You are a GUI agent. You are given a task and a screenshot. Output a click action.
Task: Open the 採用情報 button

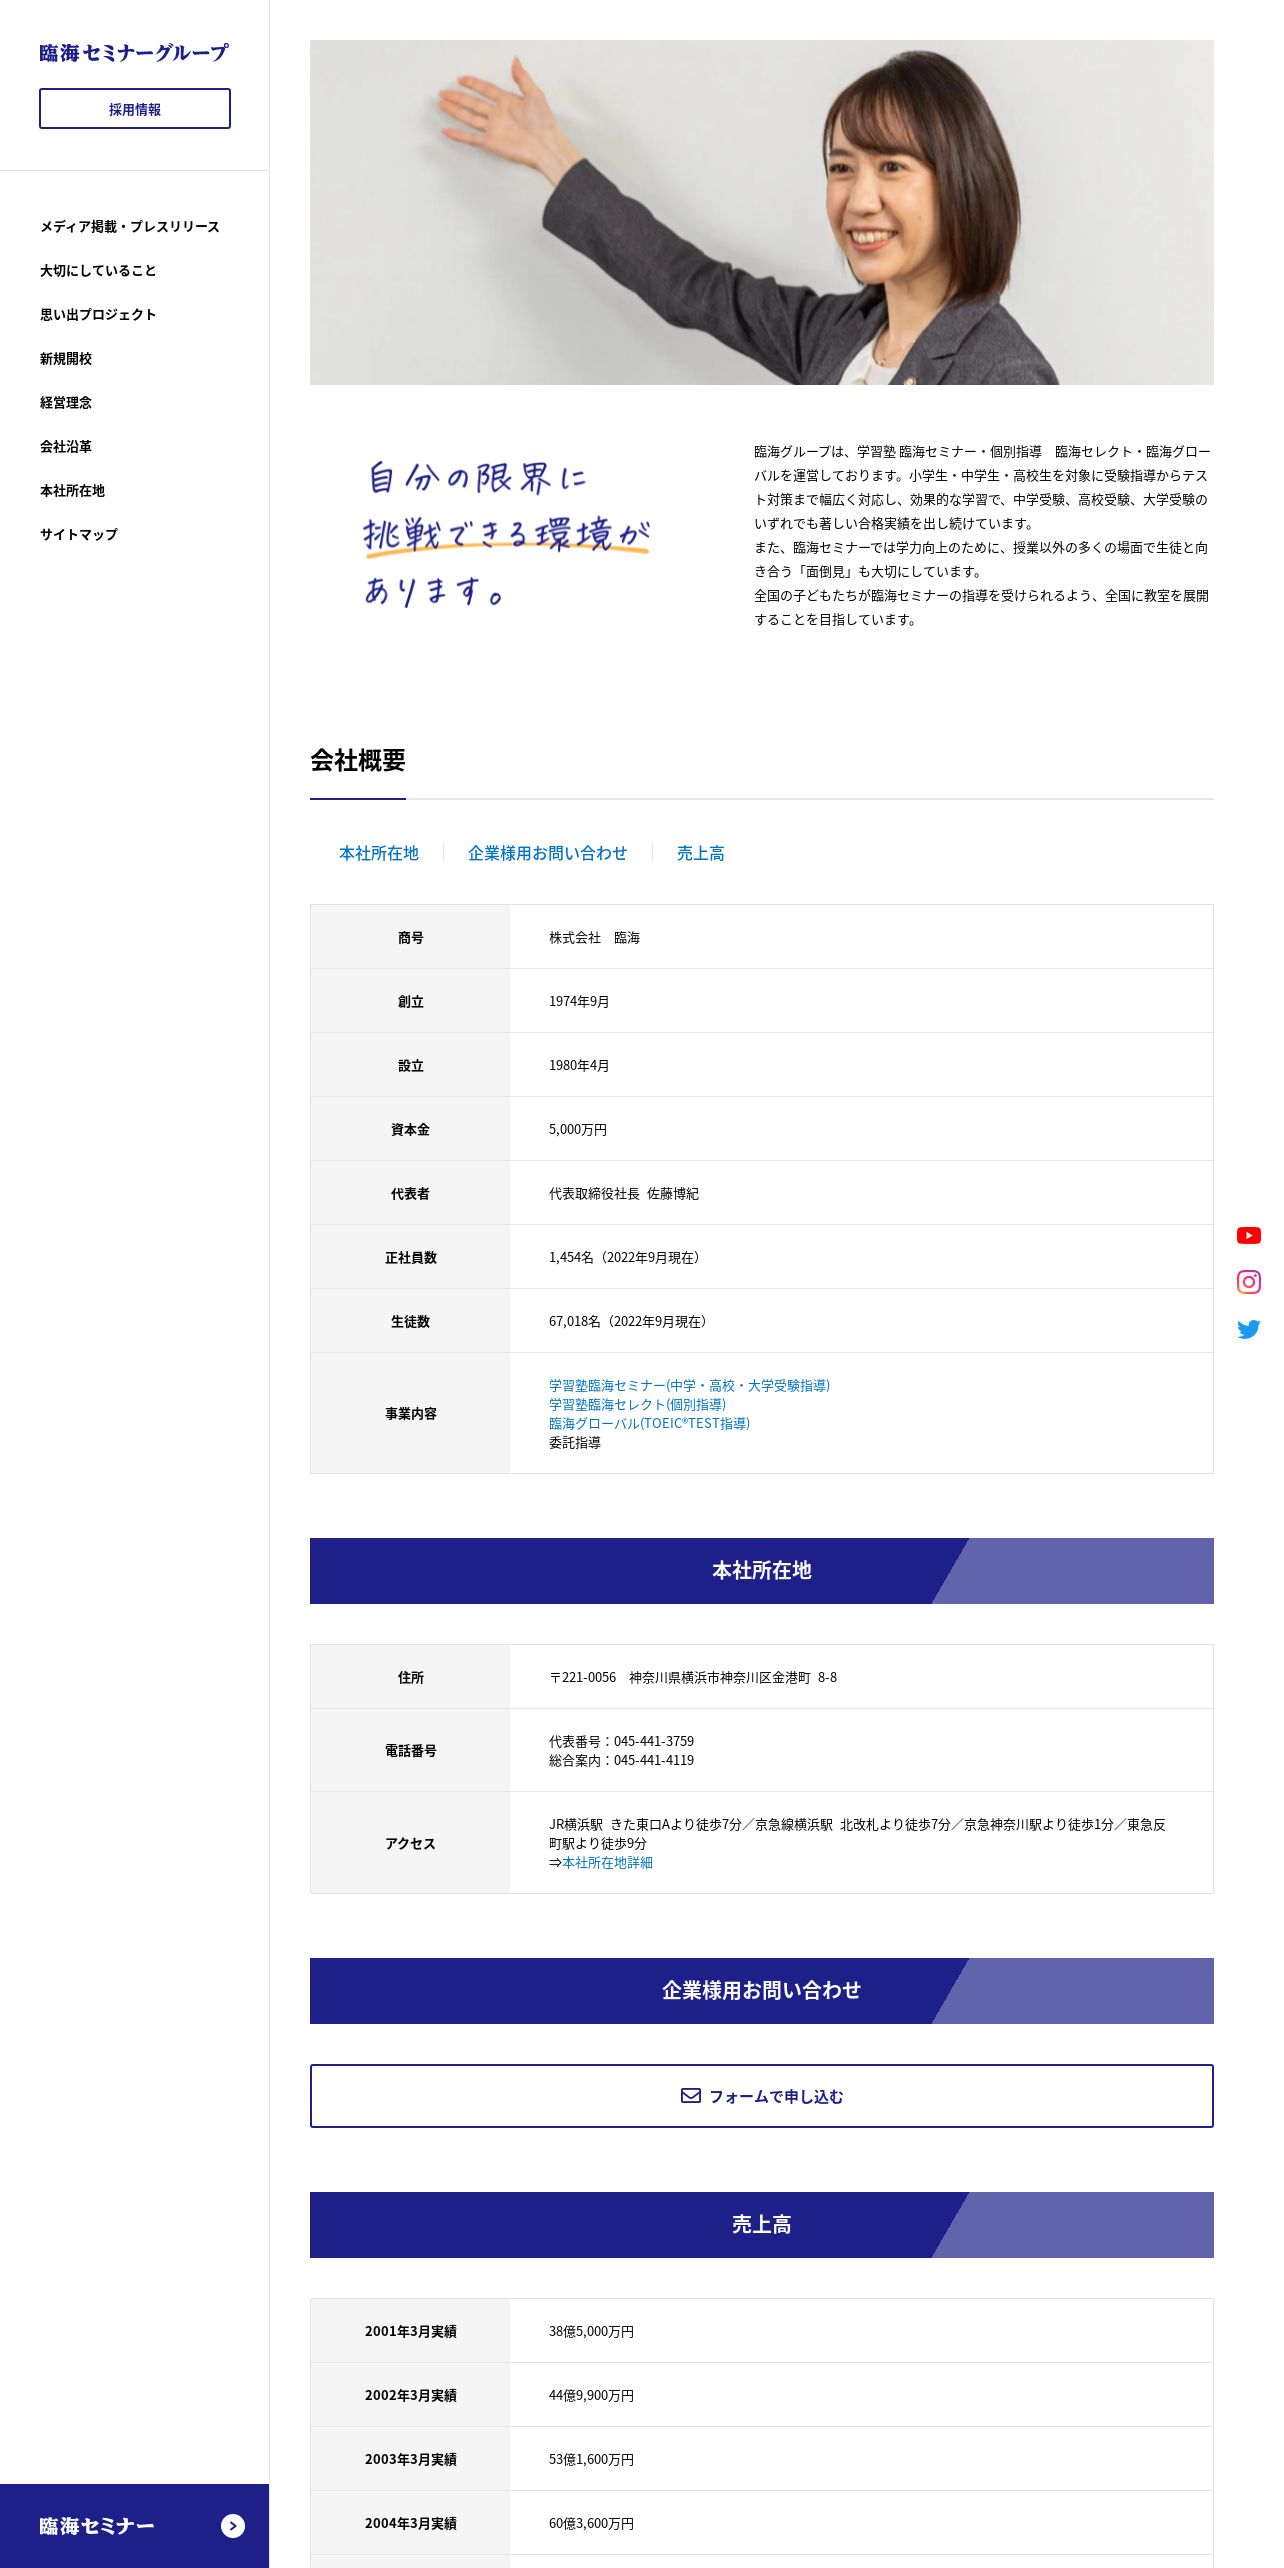click(135, 109)
